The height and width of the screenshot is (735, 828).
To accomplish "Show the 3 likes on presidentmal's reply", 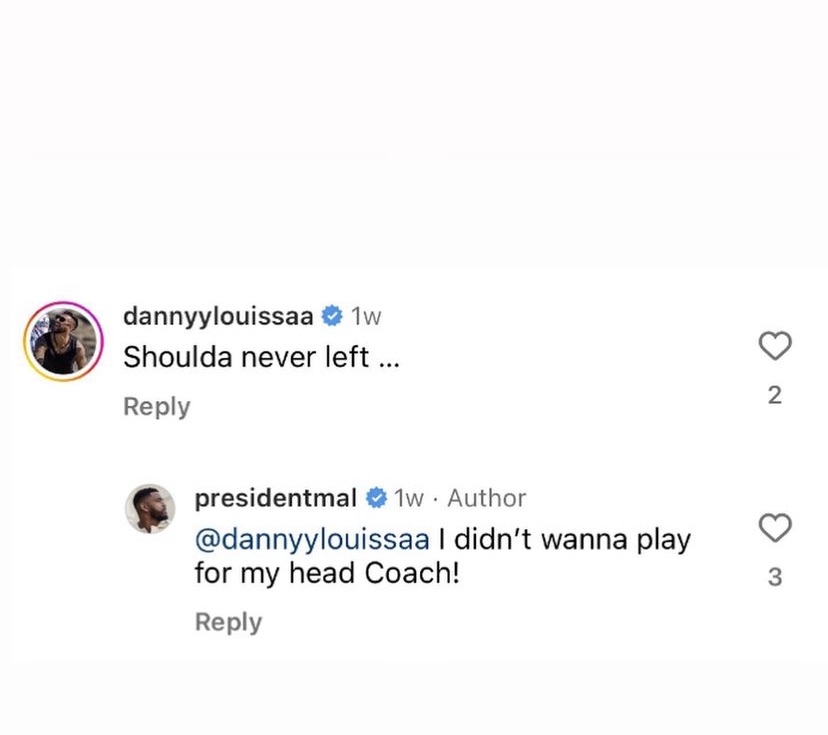I will point(775,577).
